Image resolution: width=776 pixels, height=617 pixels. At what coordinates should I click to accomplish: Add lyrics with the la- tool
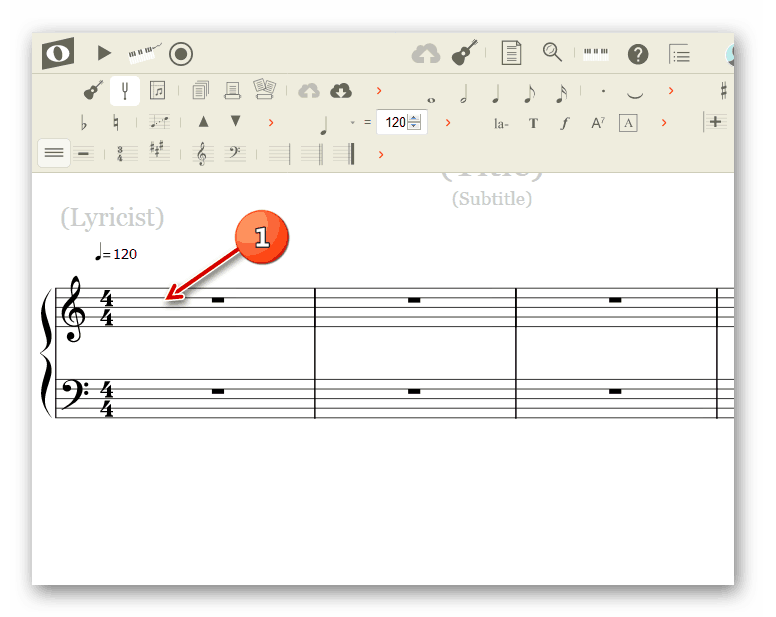(501, 124)
